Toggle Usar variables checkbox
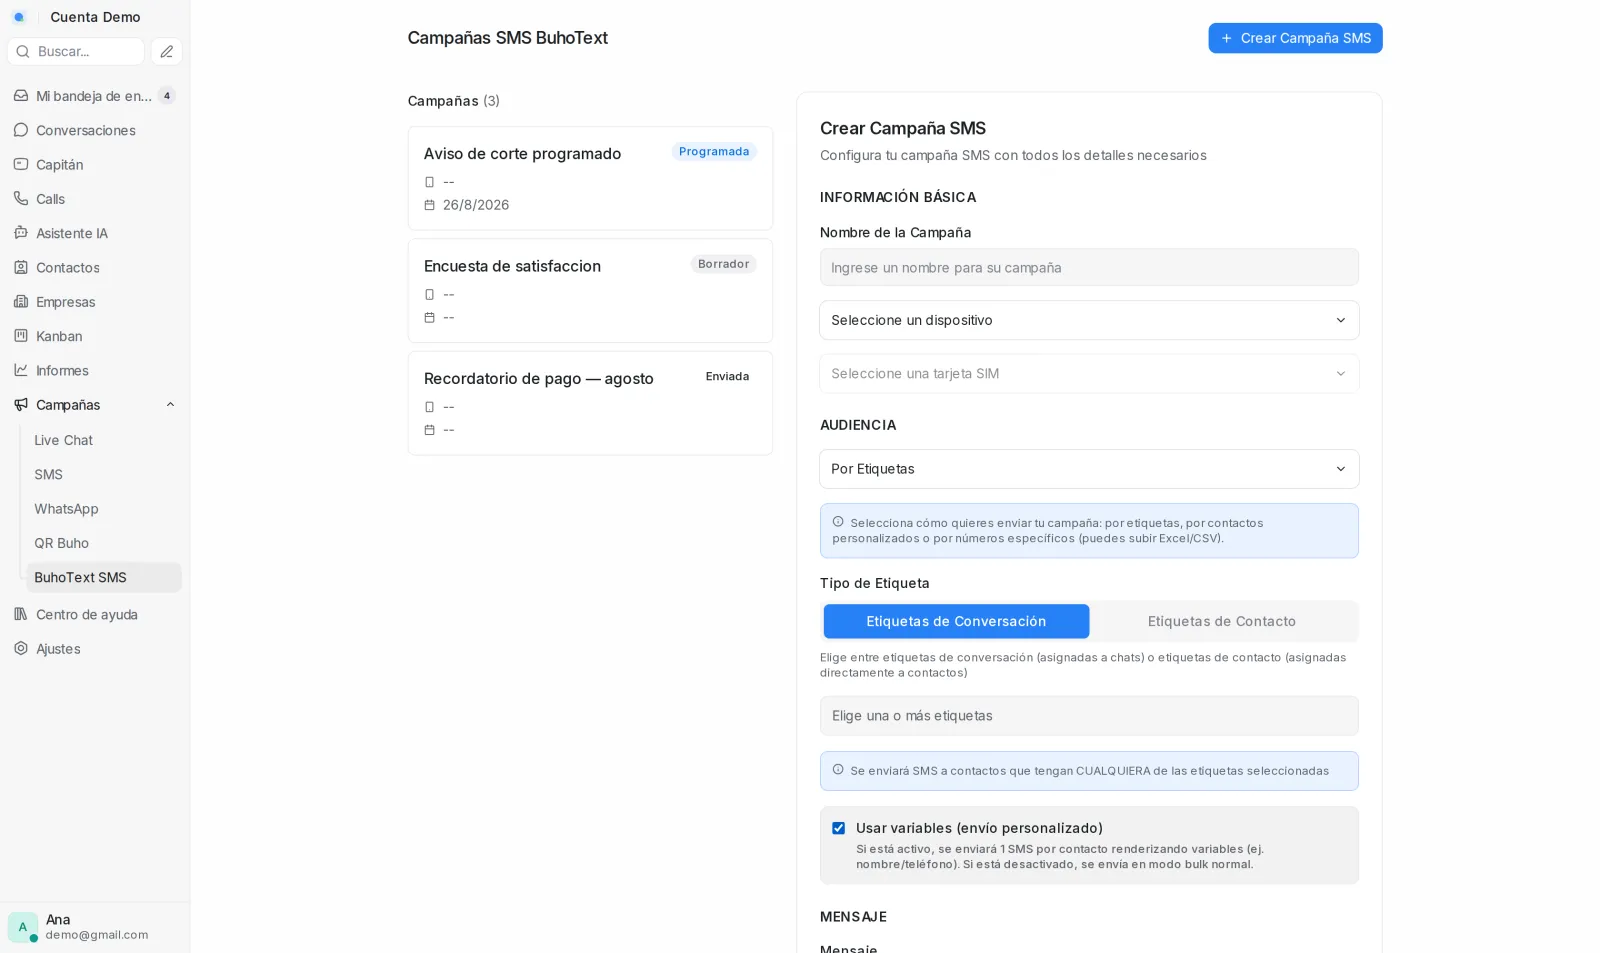Image resolution: width=1600 pixels, height=953 pixels. pyautogui.click(x=838, y=828)
